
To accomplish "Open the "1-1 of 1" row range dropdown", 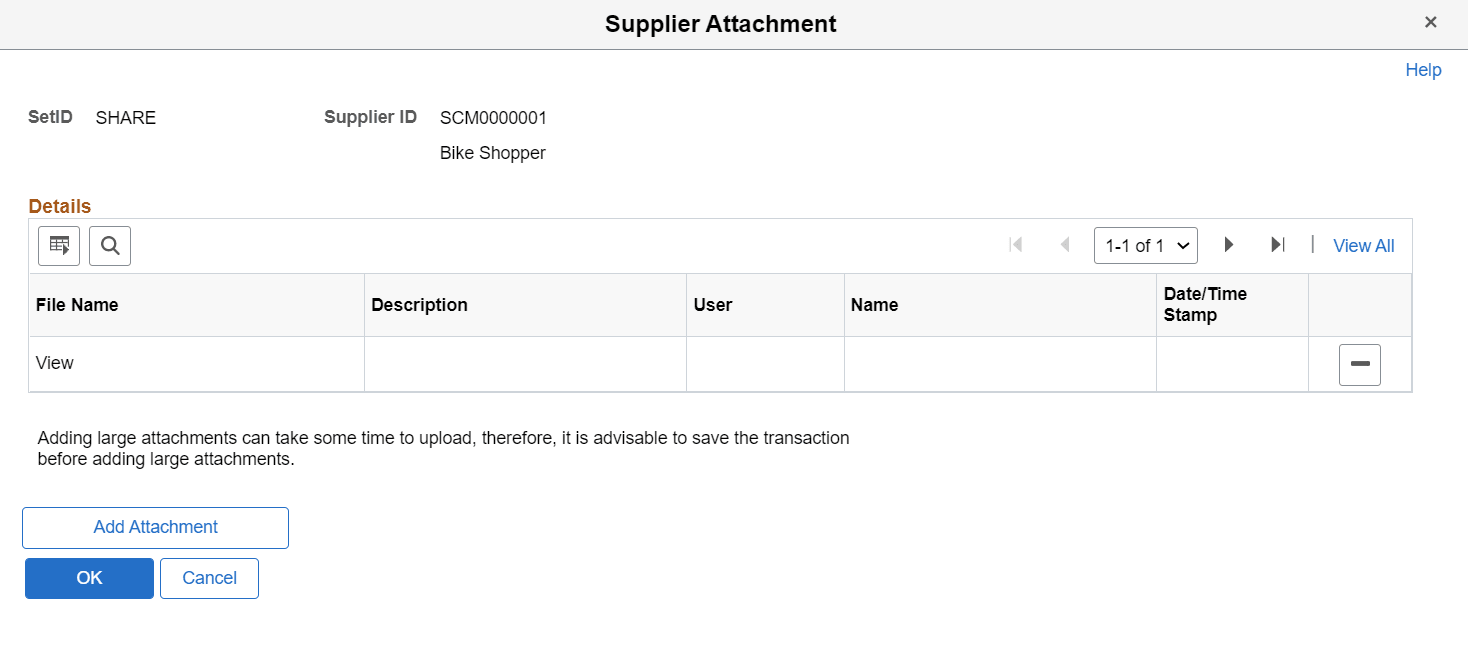I will tap(1145, 244).
